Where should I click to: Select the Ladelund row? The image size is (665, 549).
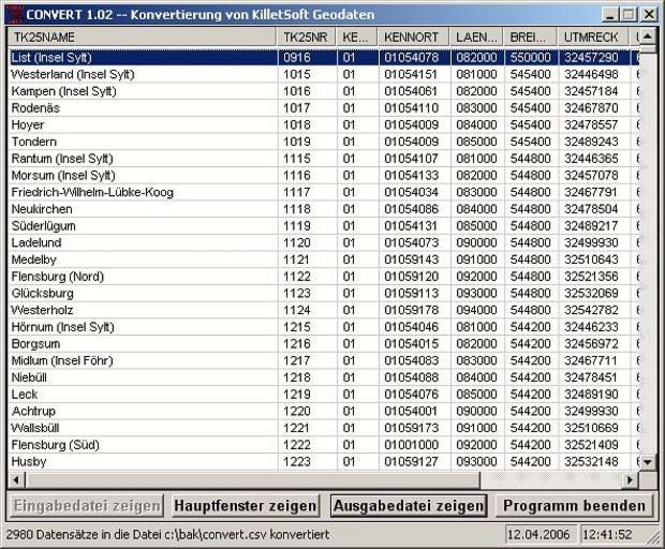click(x=323, y=243)
